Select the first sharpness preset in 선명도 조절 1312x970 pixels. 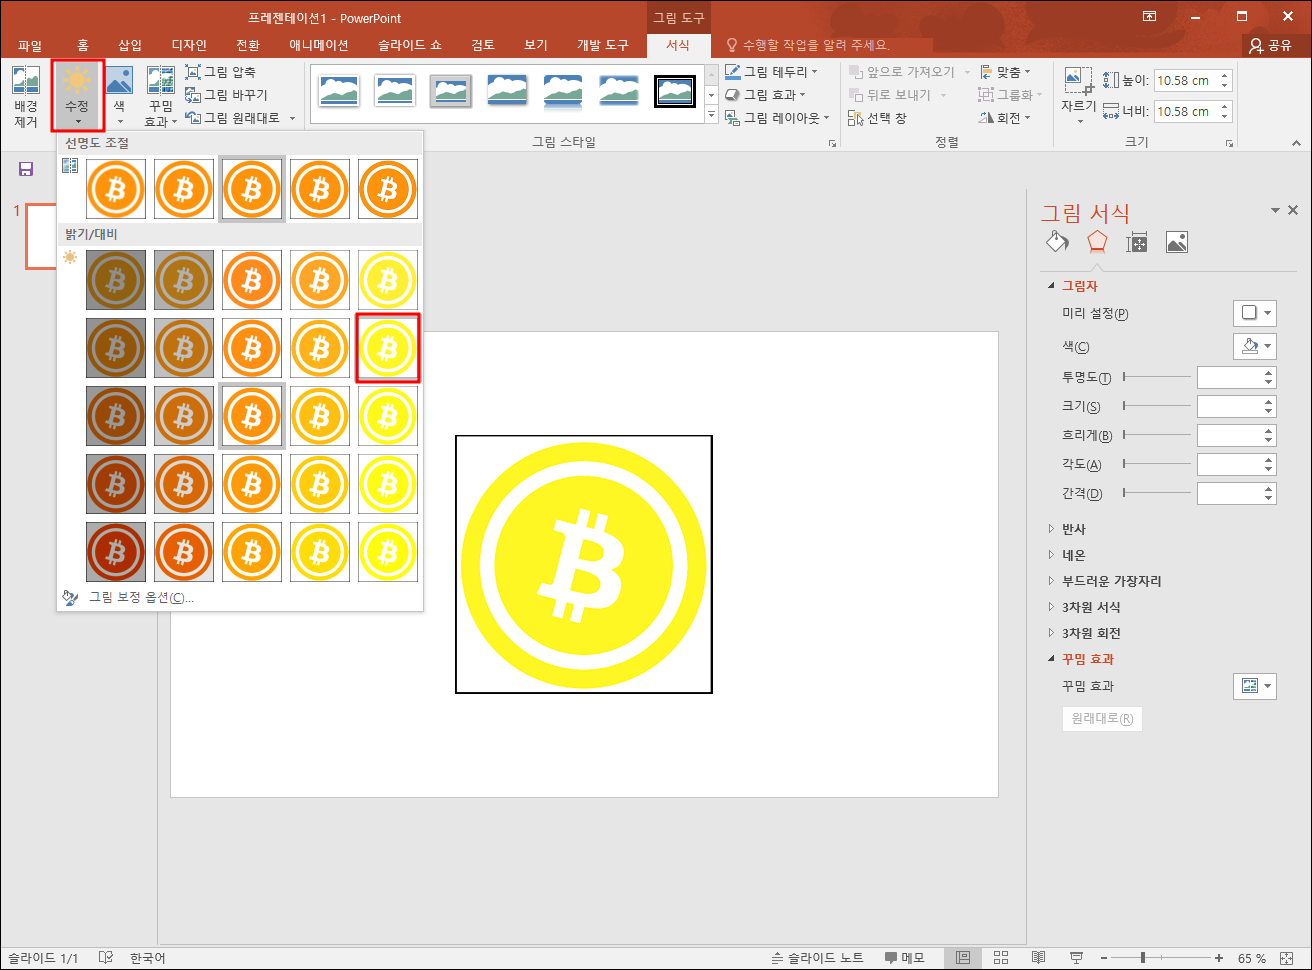click(116, 188)
